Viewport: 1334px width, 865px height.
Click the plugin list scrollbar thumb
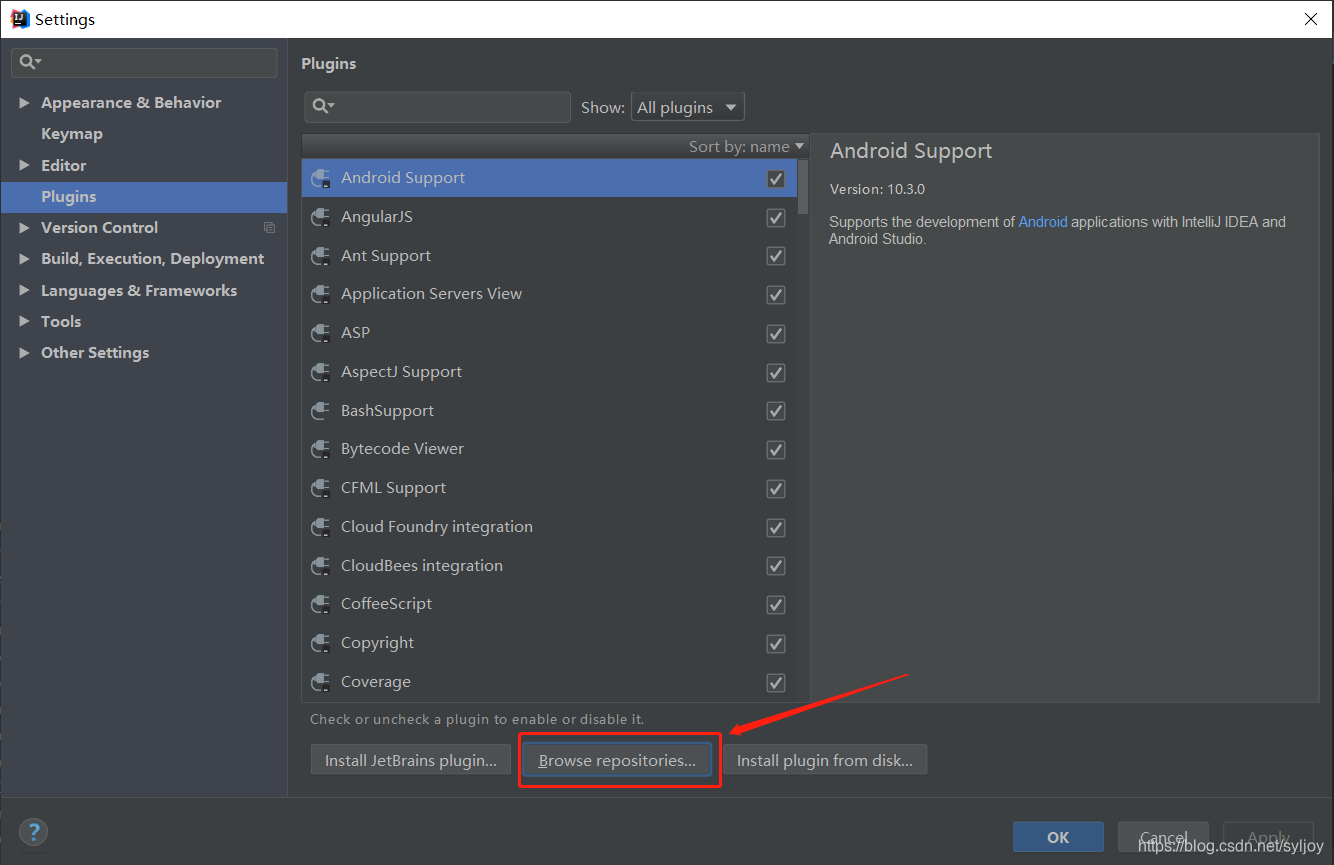point(804,185)
